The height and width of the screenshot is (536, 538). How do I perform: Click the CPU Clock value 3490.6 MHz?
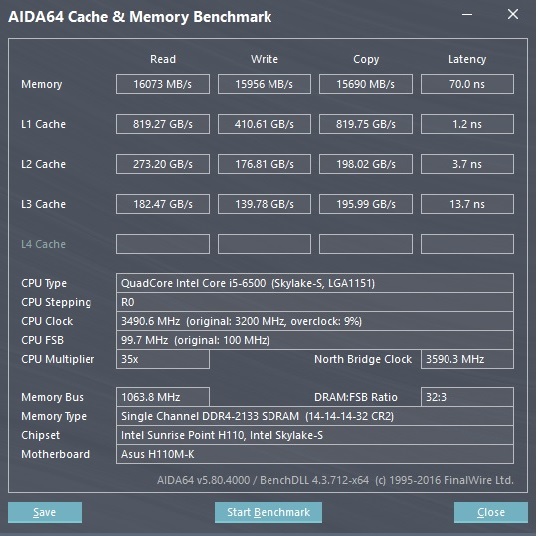(315, 321)
